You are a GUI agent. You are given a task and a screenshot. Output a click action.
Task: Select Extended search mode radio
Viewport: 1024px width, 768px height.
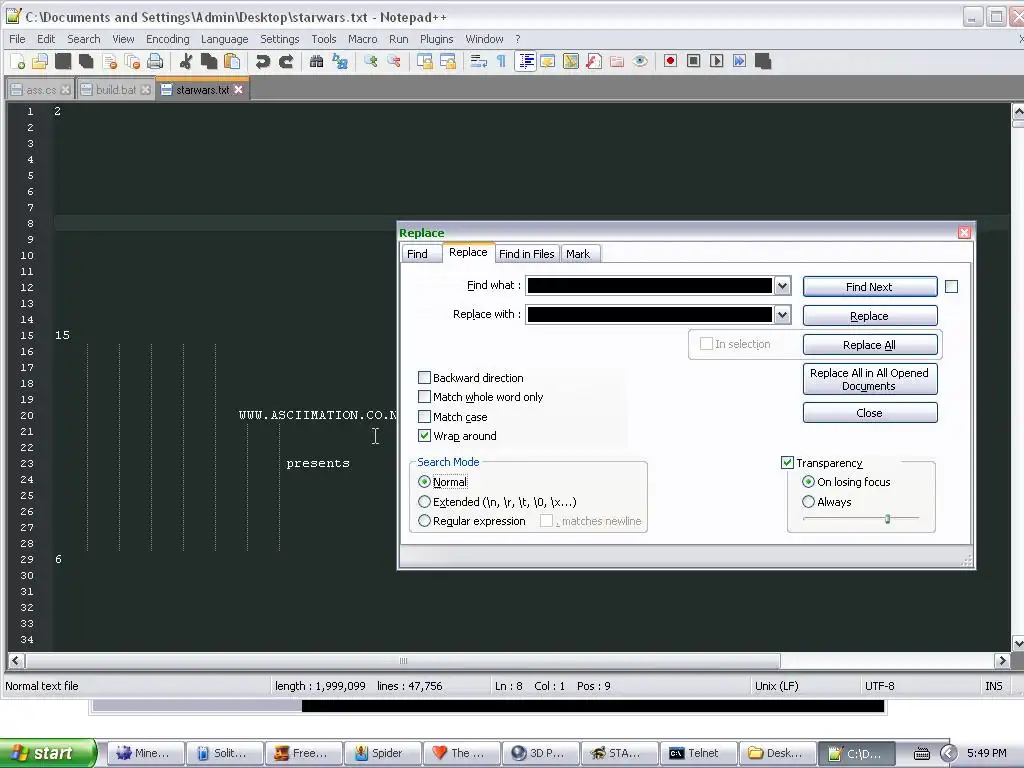coord(424,502)
